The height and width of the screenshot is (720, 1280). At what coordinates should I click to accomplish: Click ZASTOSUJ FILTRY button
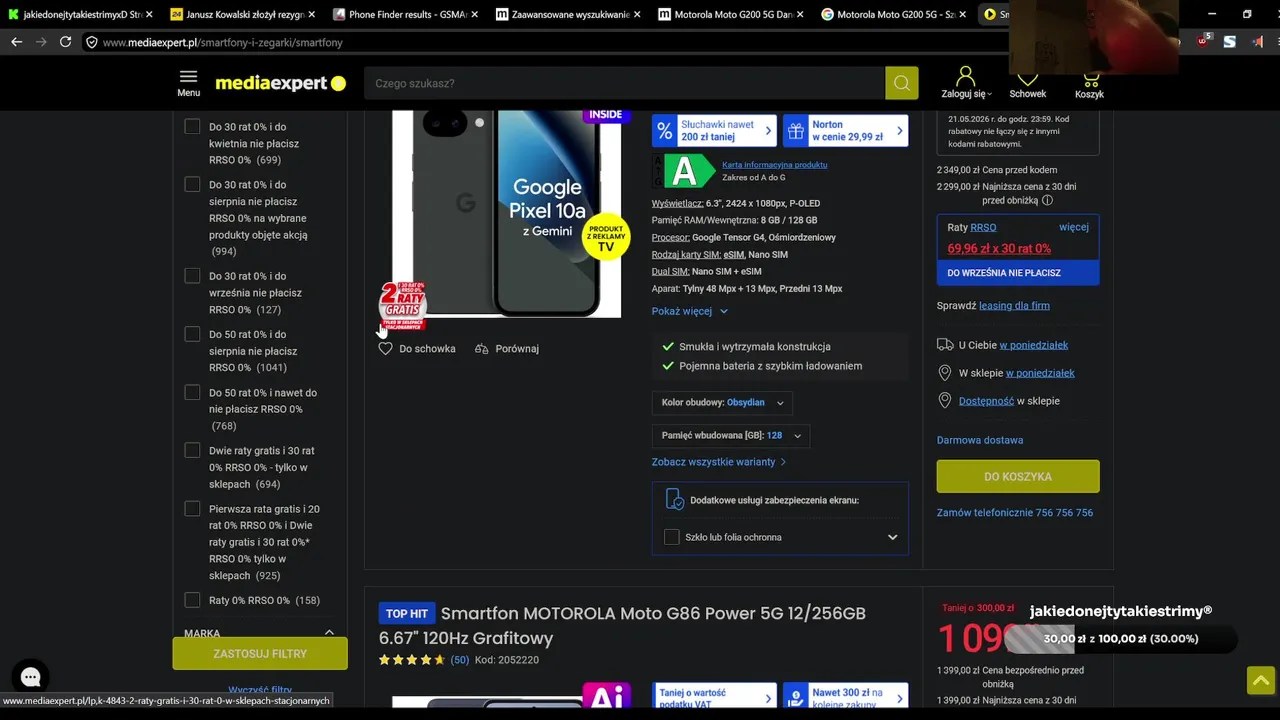click(260, 654)
